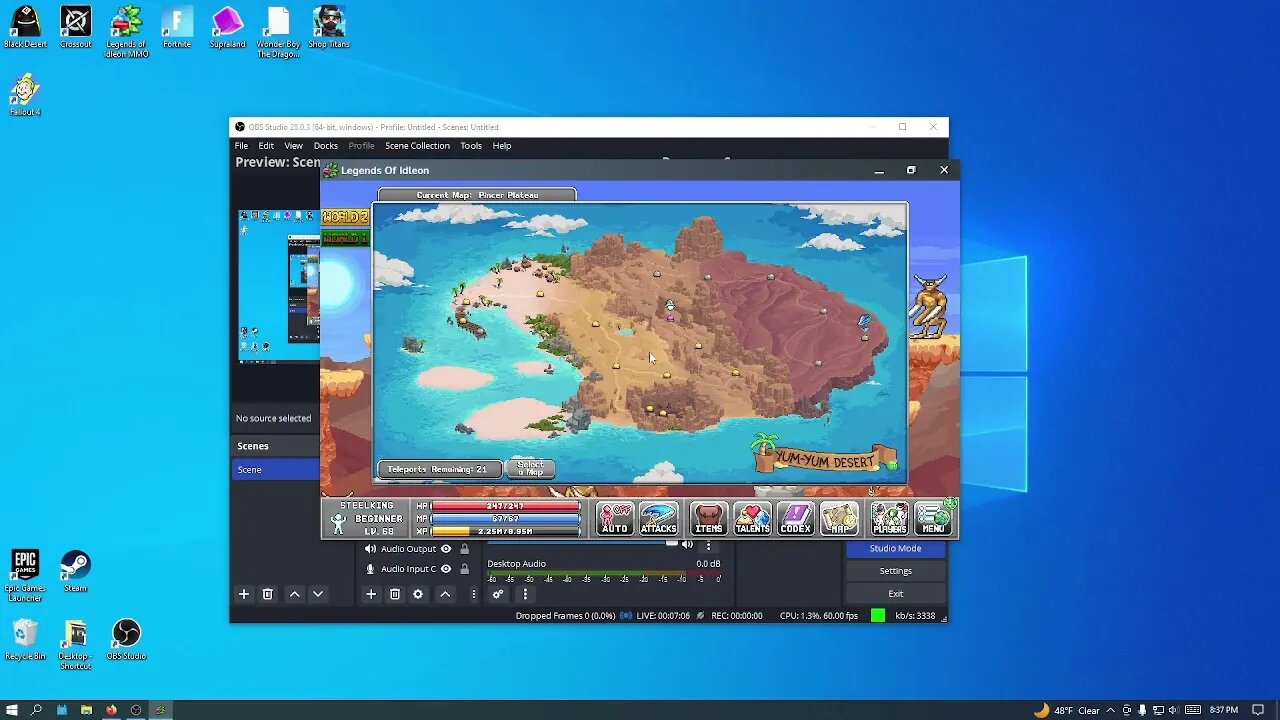Mute the mixer channel speaker icon
Screen dimensions: 1280x720
(687, 545)
